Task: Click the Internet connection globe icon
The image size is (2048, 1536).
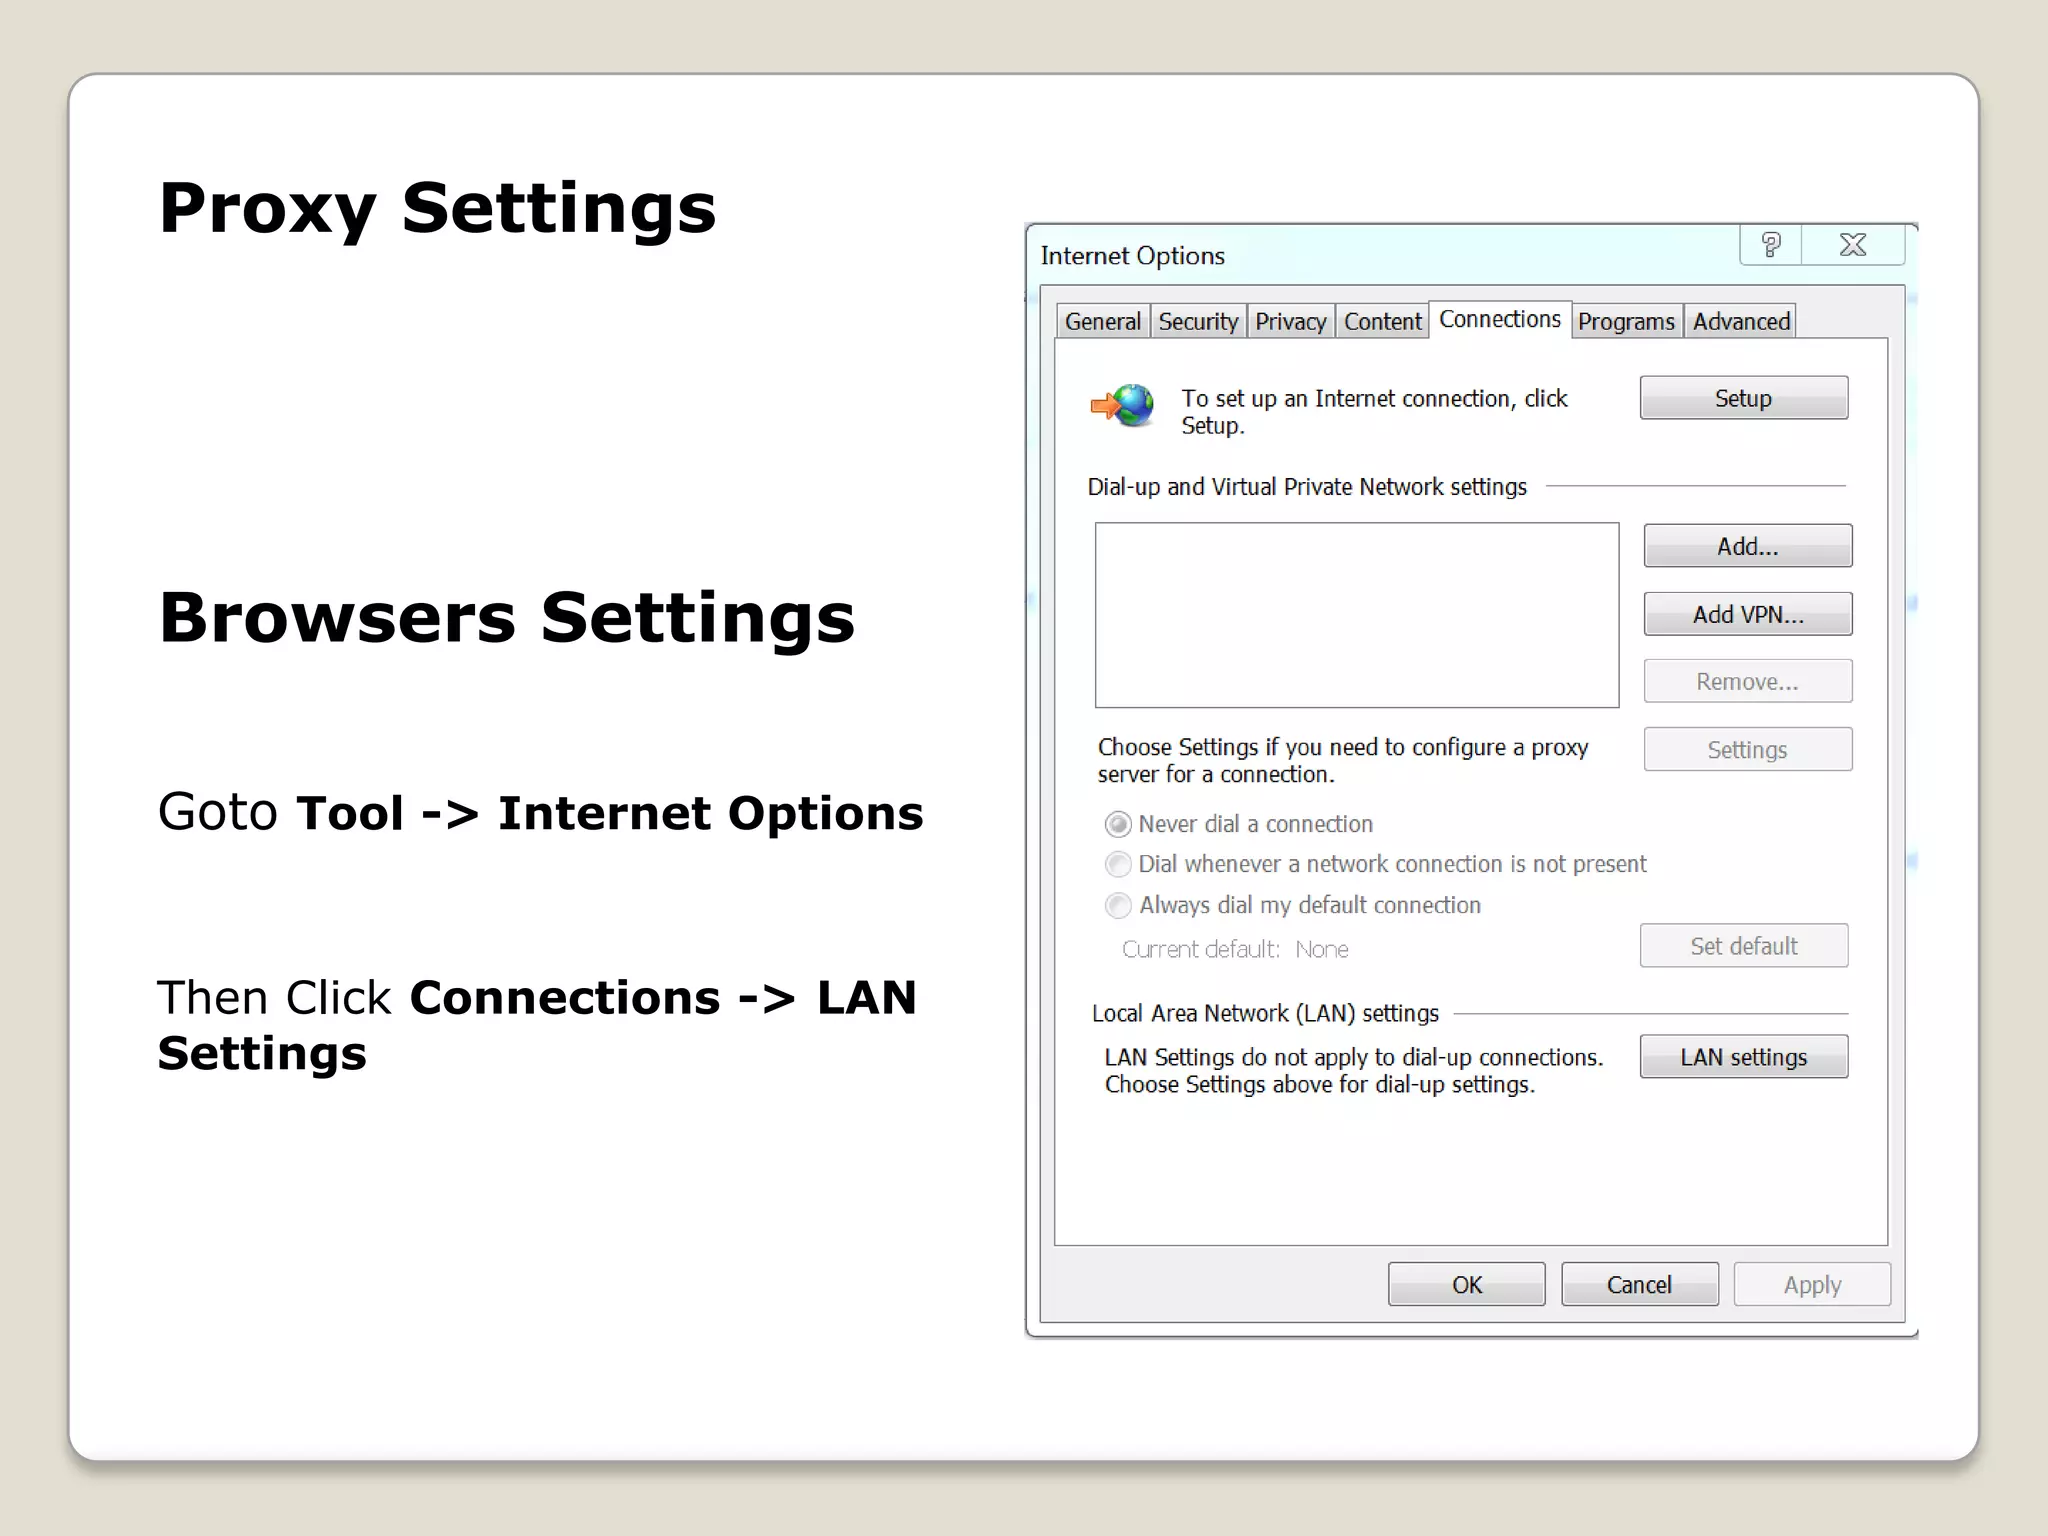Action: tap(1122, 405)
